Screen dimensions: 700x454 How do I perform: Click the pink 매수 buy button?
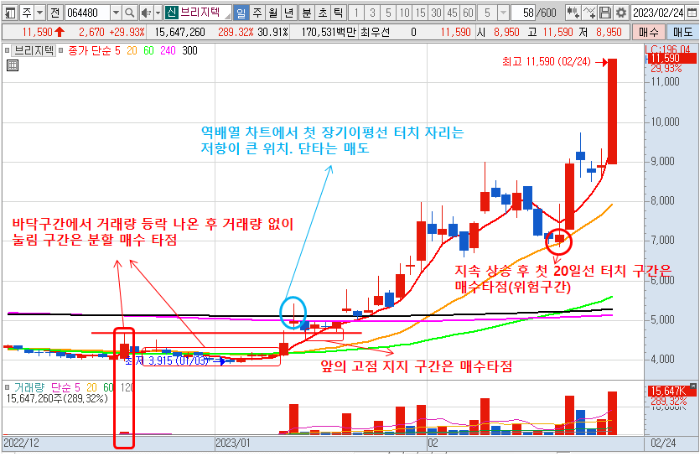648,32
